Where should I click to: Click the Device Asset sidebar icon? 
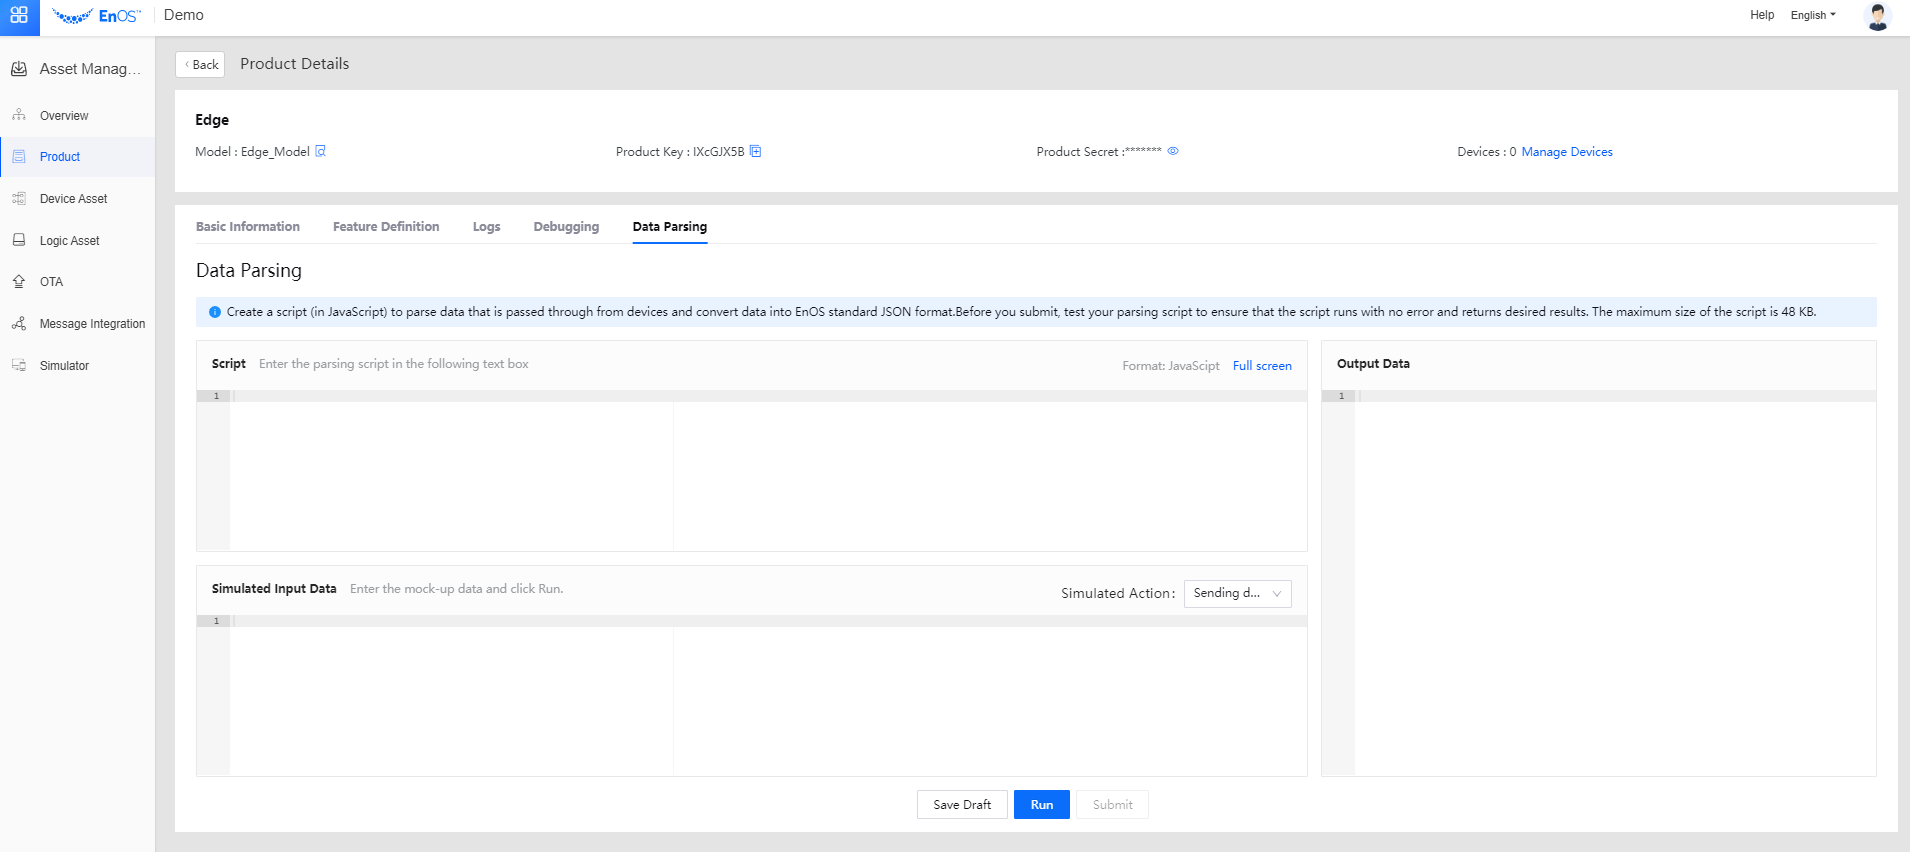19,199
